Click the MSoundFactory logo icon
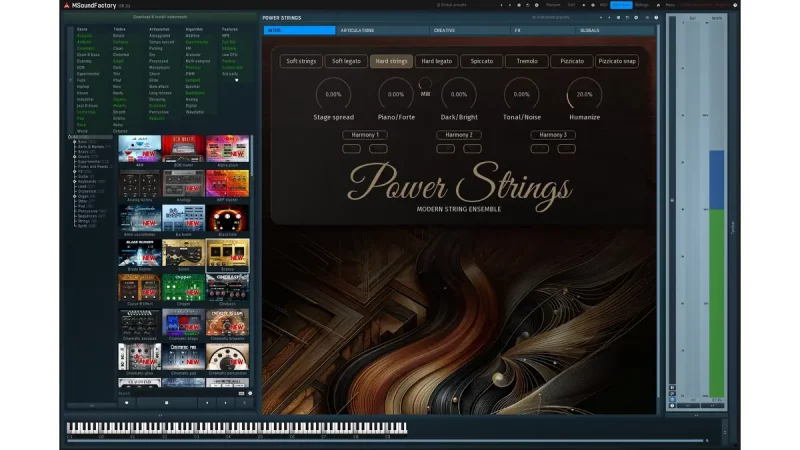Screen dimensions: 800x450 click(x=66, y=5)
